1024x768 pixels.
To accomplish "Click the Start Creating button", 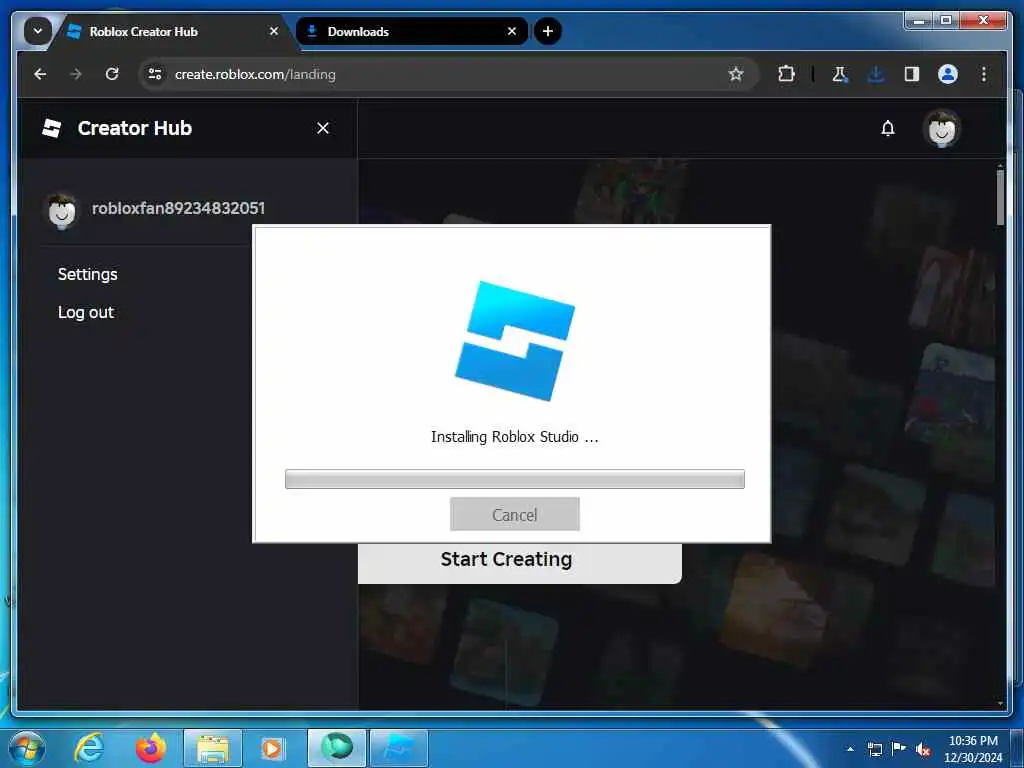I will pos(520,562).
